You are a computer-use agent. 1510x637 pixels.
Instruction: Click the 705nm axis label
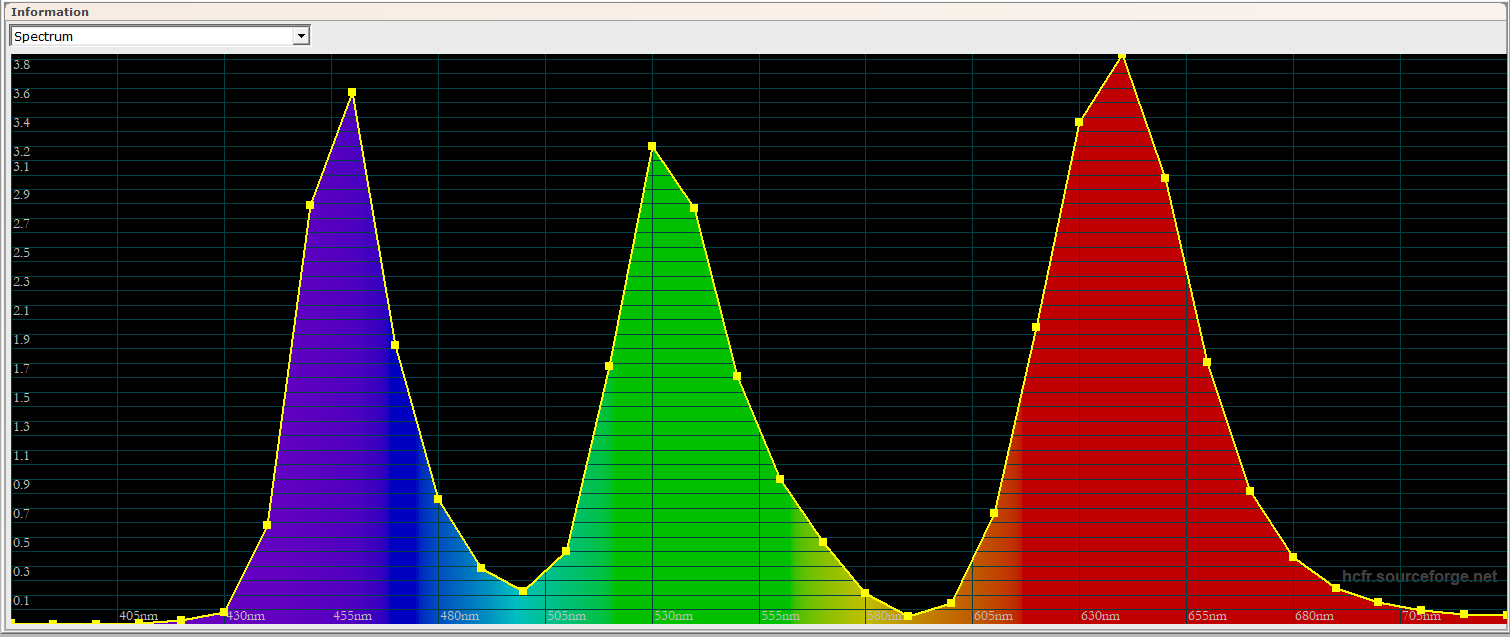coord(1421,616)
